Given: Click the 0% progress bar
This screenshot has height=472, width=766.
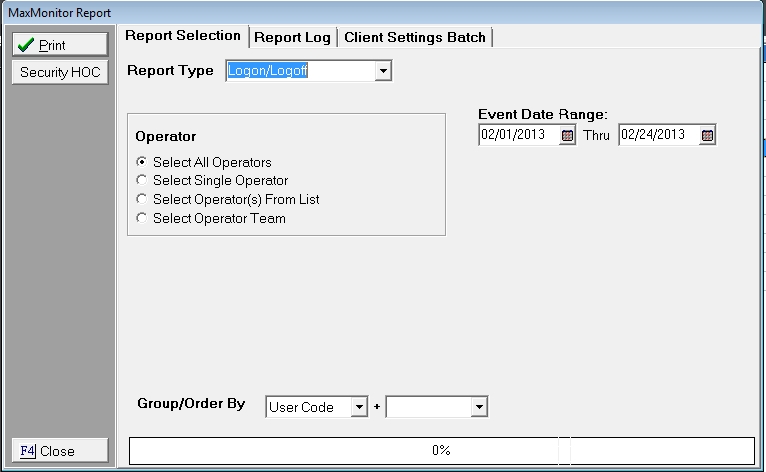Looking at the screenshot, I should (441, 450).
